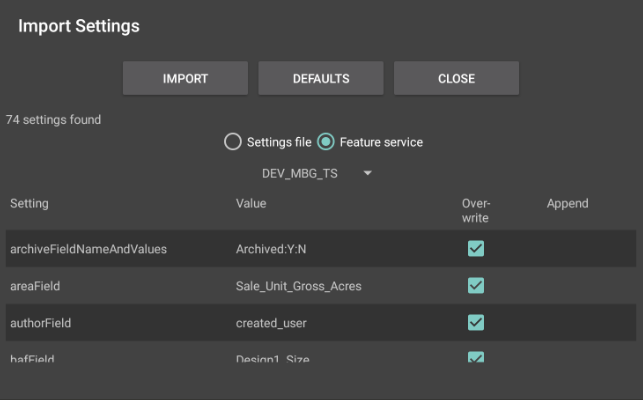The image size is (643, 400).
Task: Select the archiveFieldNameAndValues setting row
Action: coord(88,249)
